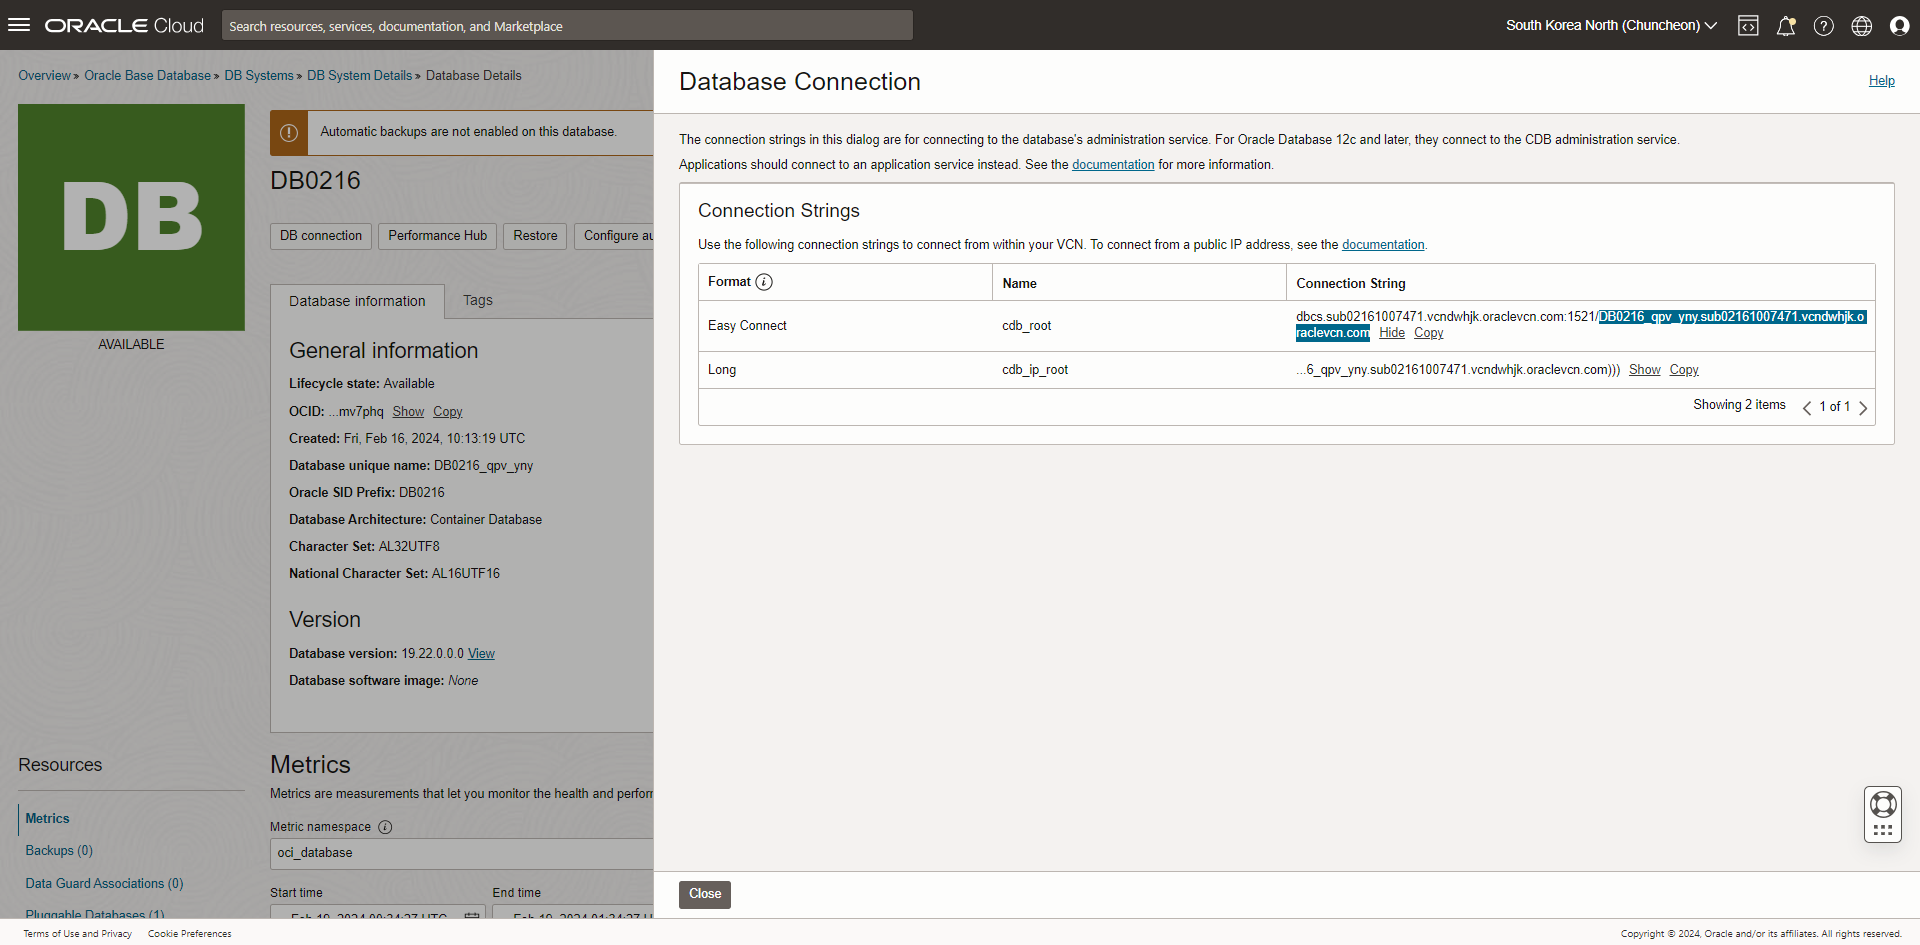Select Backups (0) in Resources

pyautogui.click(x=59, y=850)
